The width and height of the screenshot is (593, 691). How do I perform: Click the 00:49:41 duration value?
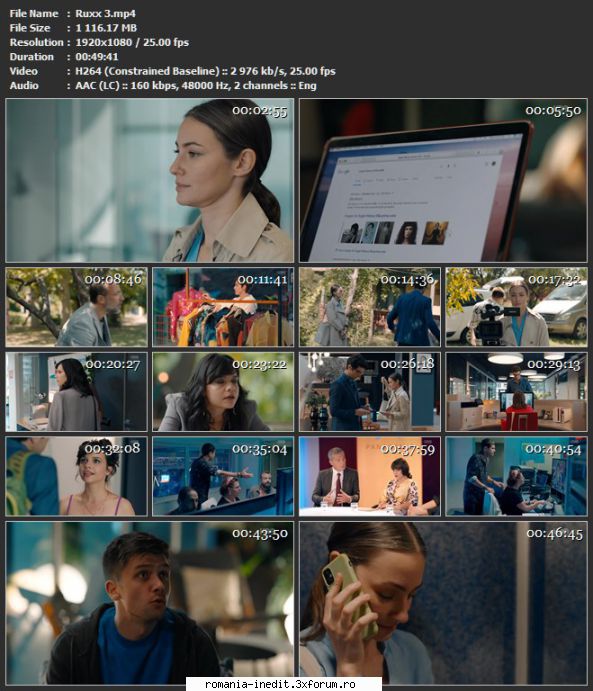97,57
